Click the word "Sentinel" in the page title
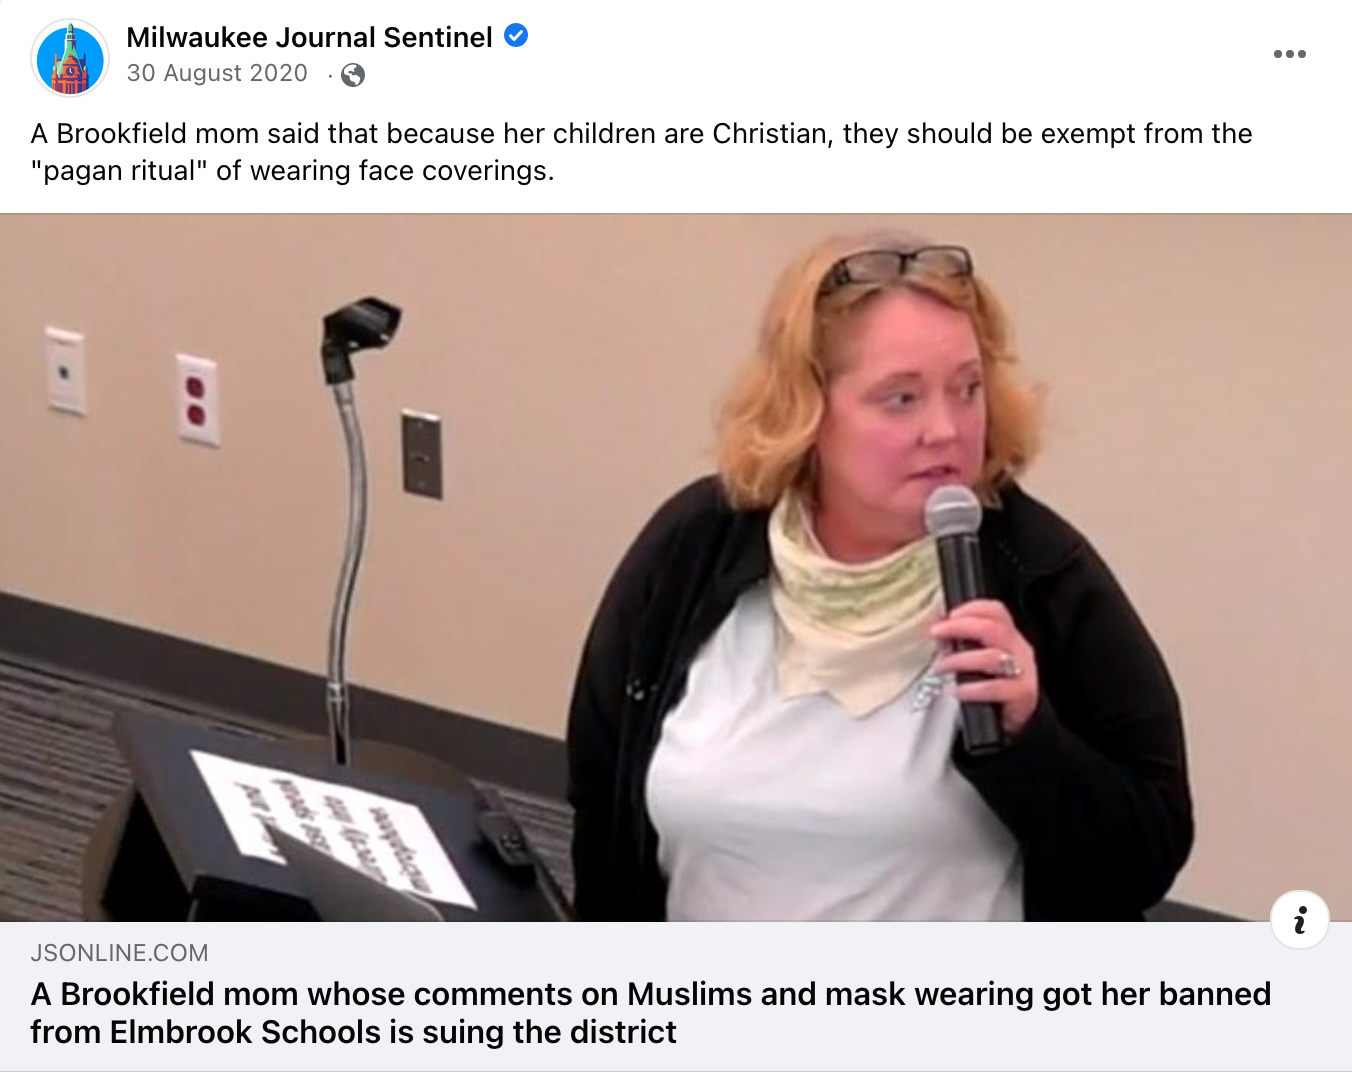Screen dimensions: 1352x1072 [438, 37]
